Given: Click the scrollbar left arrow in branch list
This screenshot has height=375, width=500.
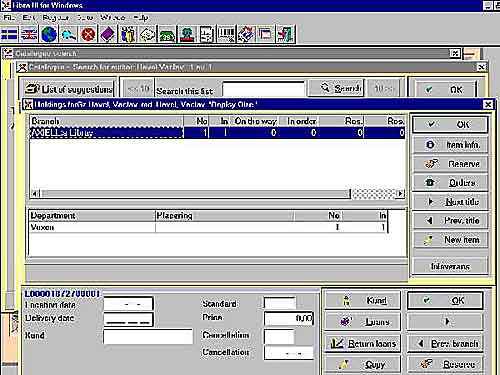Looking at the screenshot, I should point(35,194).
